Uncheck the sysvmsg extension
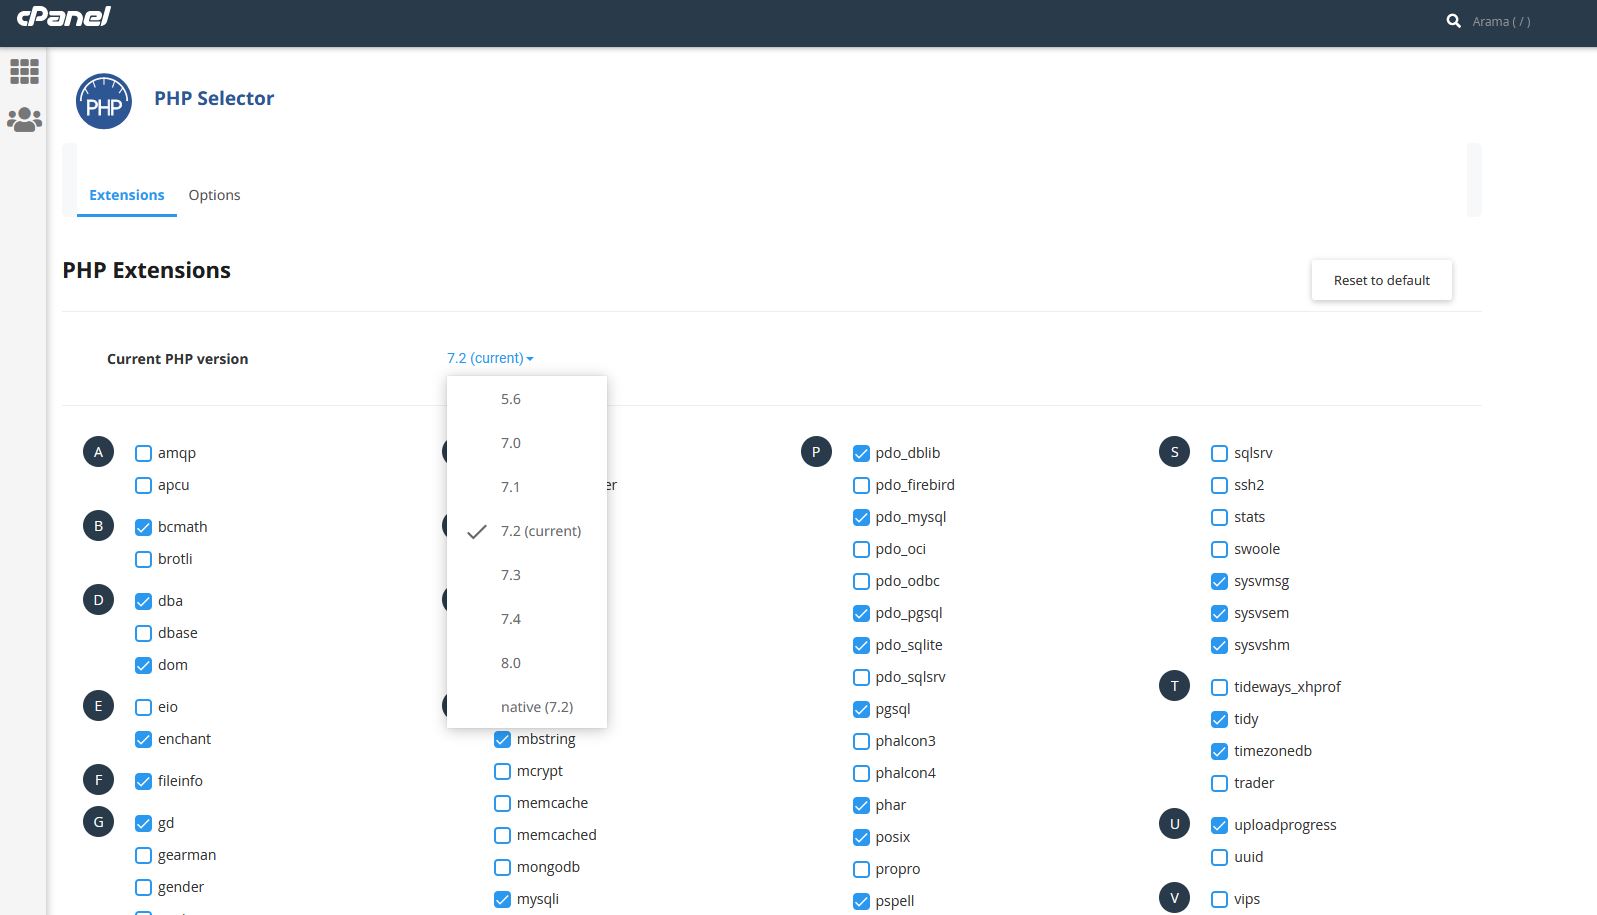The width and height of the screenshot is (1597, 915). tap(1219, 581)
